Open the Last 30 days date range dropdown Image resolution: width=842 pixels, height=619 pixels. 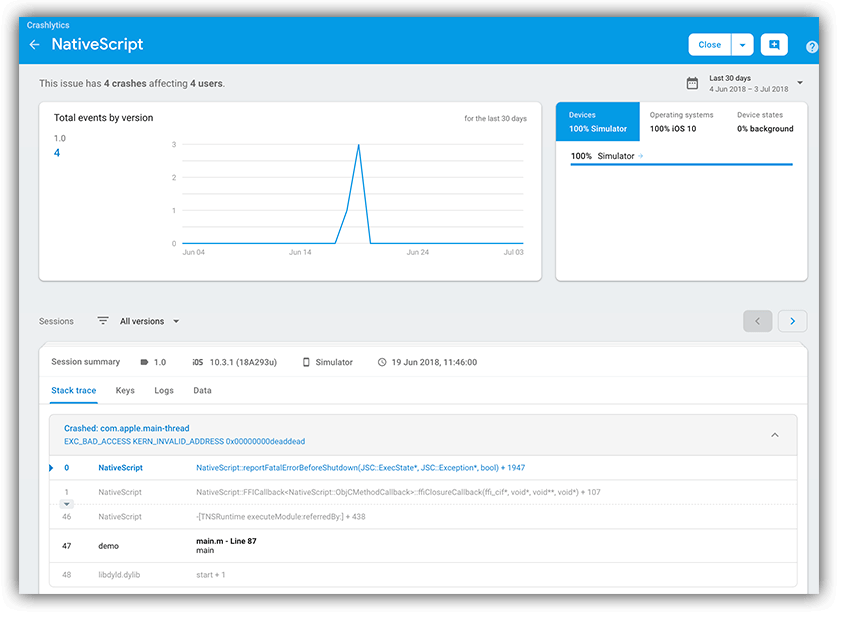tap(797, 82)
